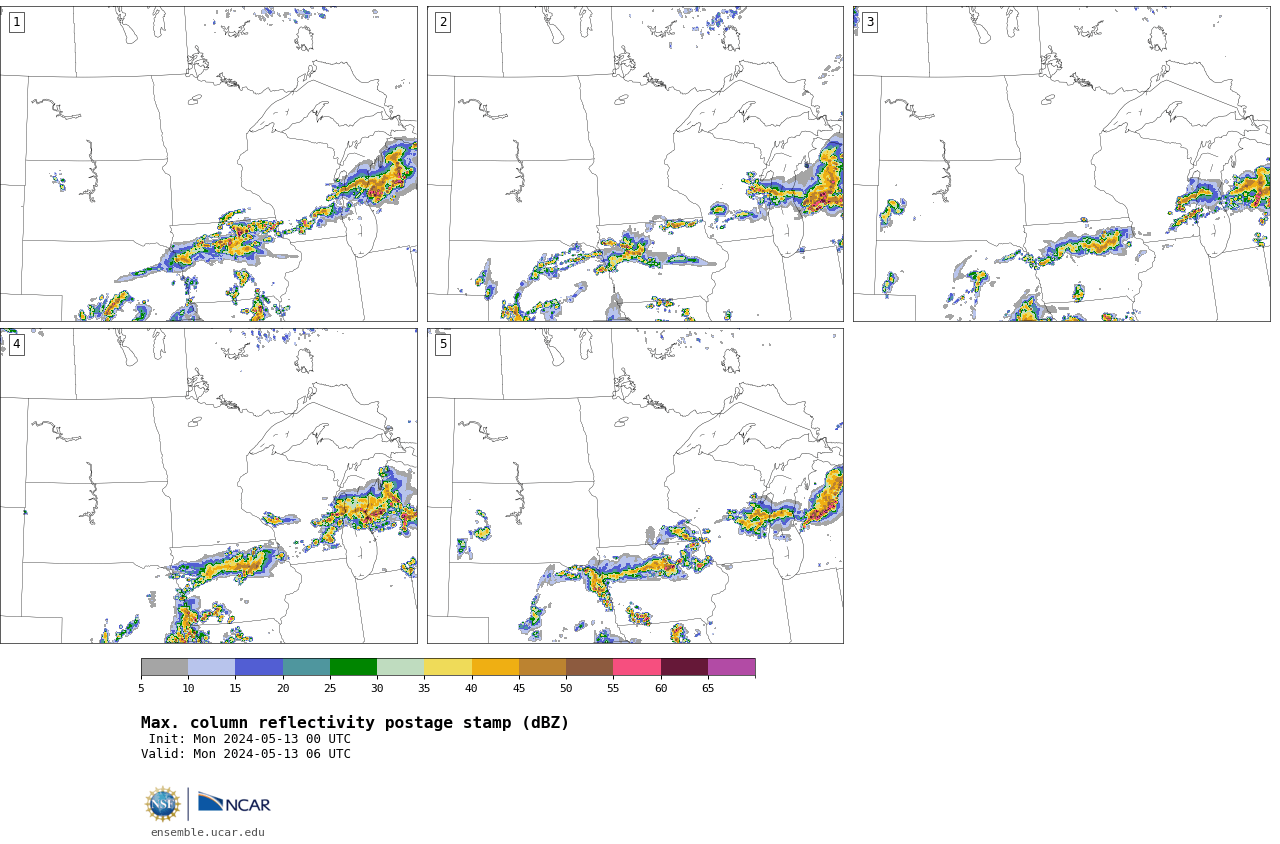Viewport: 1280px width, 844px height.
Task: Click the dark green 25-30 dBZ swatch
Action: pyautogui.click(x=353, y=667)
